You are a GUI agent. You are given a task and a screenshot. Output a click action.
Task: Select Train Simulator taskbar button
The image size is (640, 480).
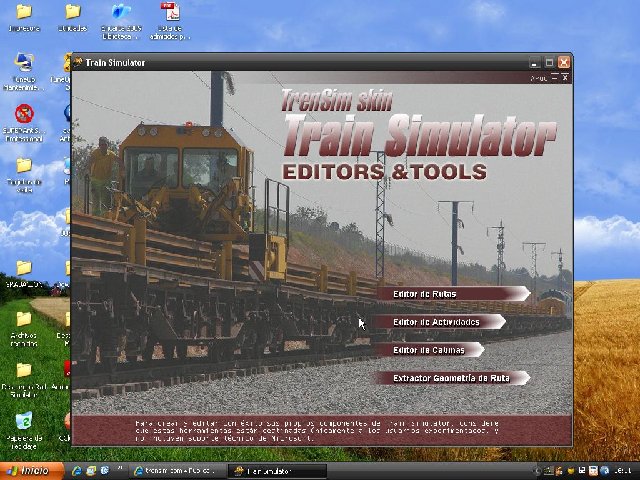276,470
